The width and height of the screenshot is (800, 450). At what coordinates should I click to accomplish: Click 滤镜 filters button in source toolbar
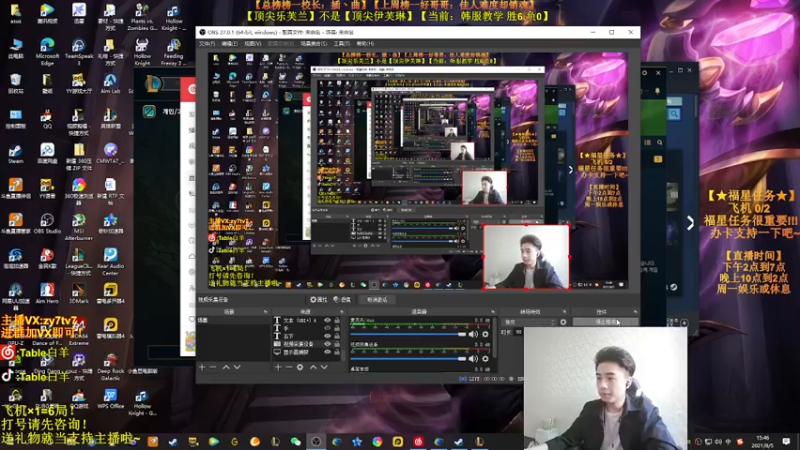coord(342,299)
